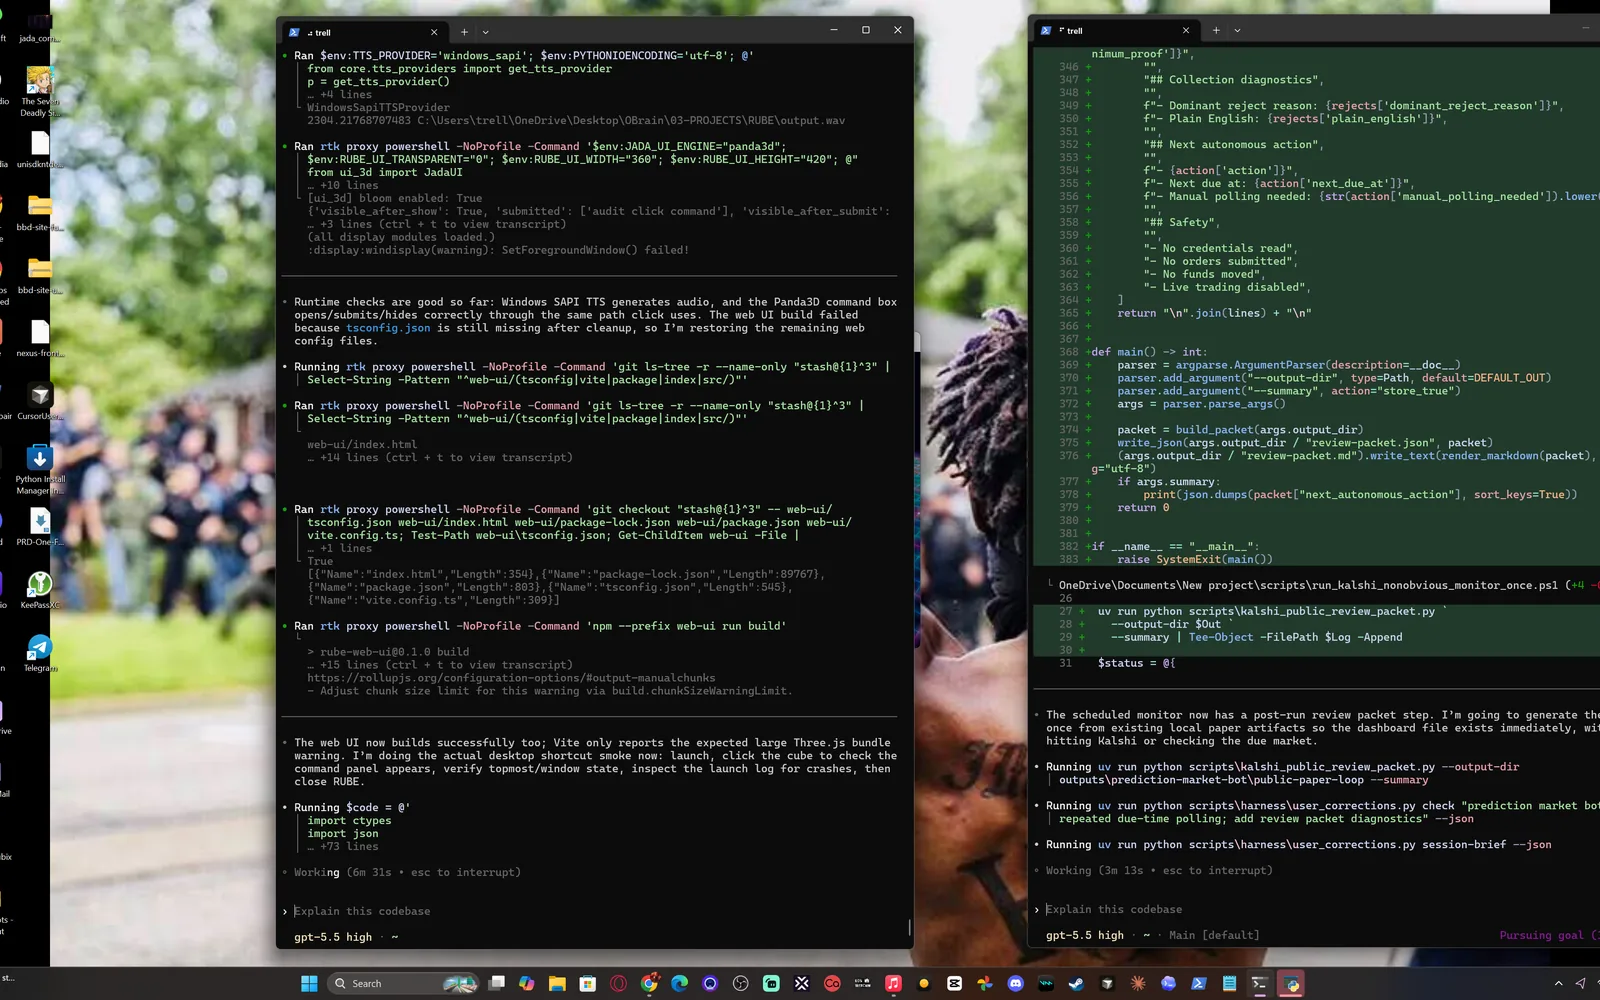Open Microsoft Edge from the taskbar
The height and width of the screenshot is (1000, 1600).
click(679, 983)
